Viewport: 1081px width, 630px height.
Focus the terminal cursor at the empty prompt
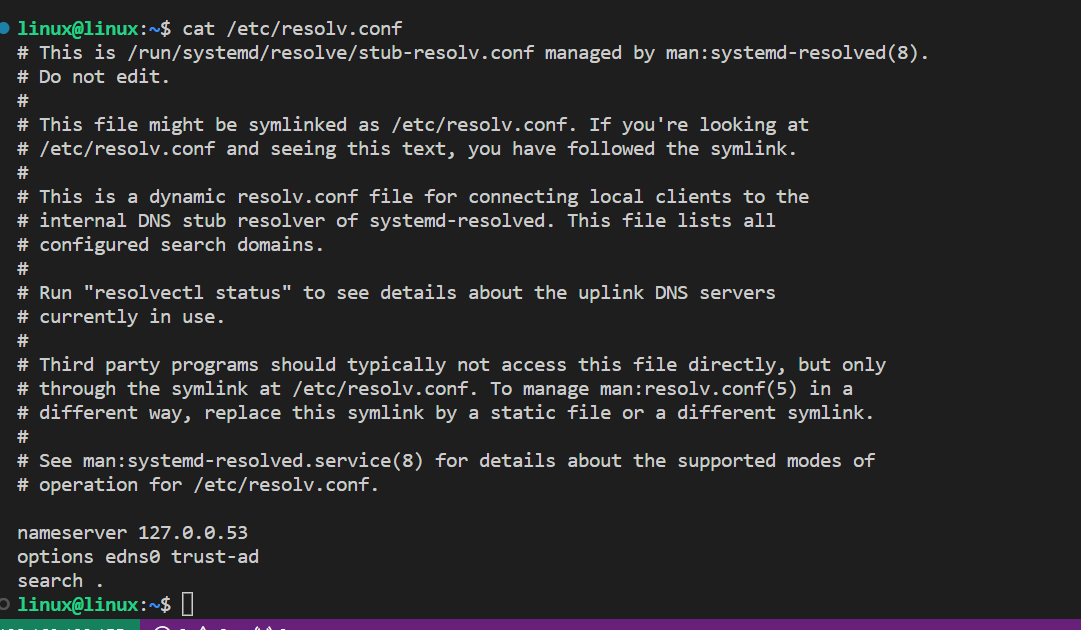point(187,604)
